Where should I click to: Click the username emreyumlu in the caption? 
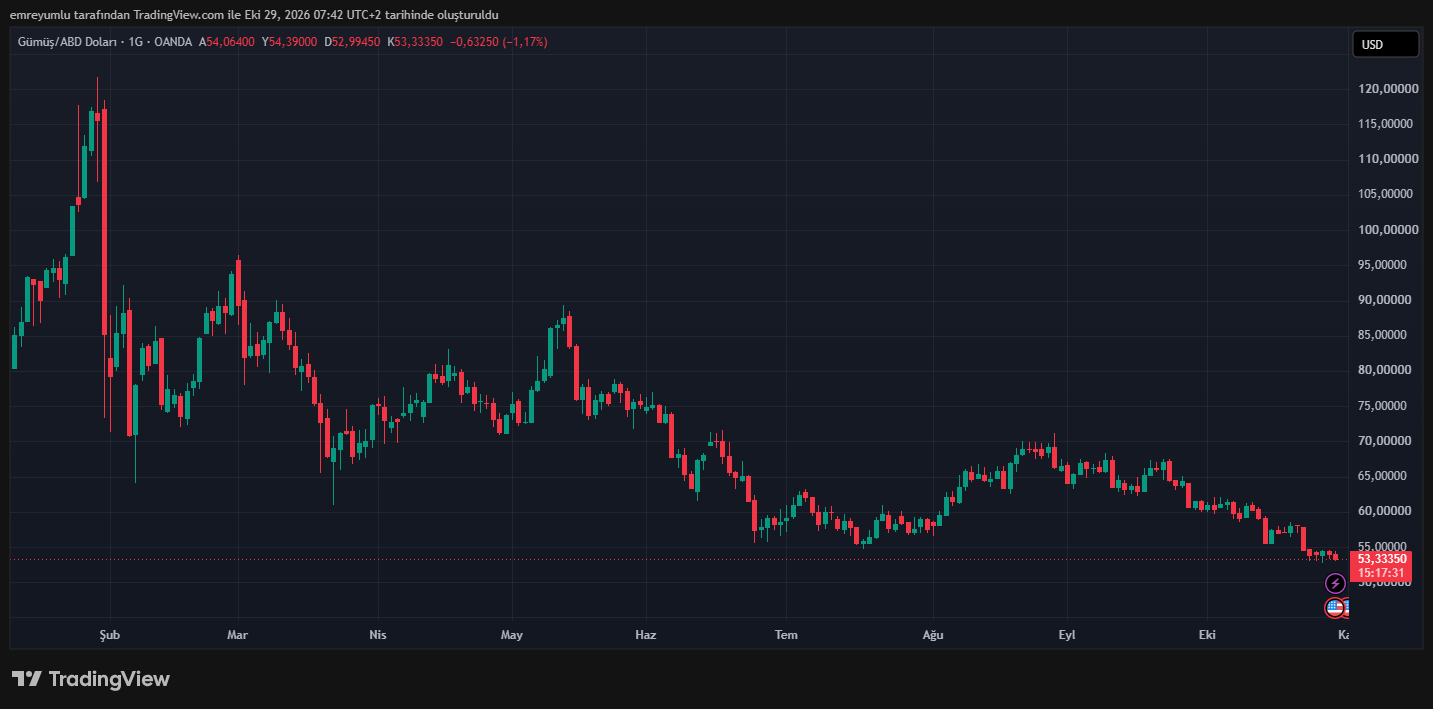coord(40,15)
